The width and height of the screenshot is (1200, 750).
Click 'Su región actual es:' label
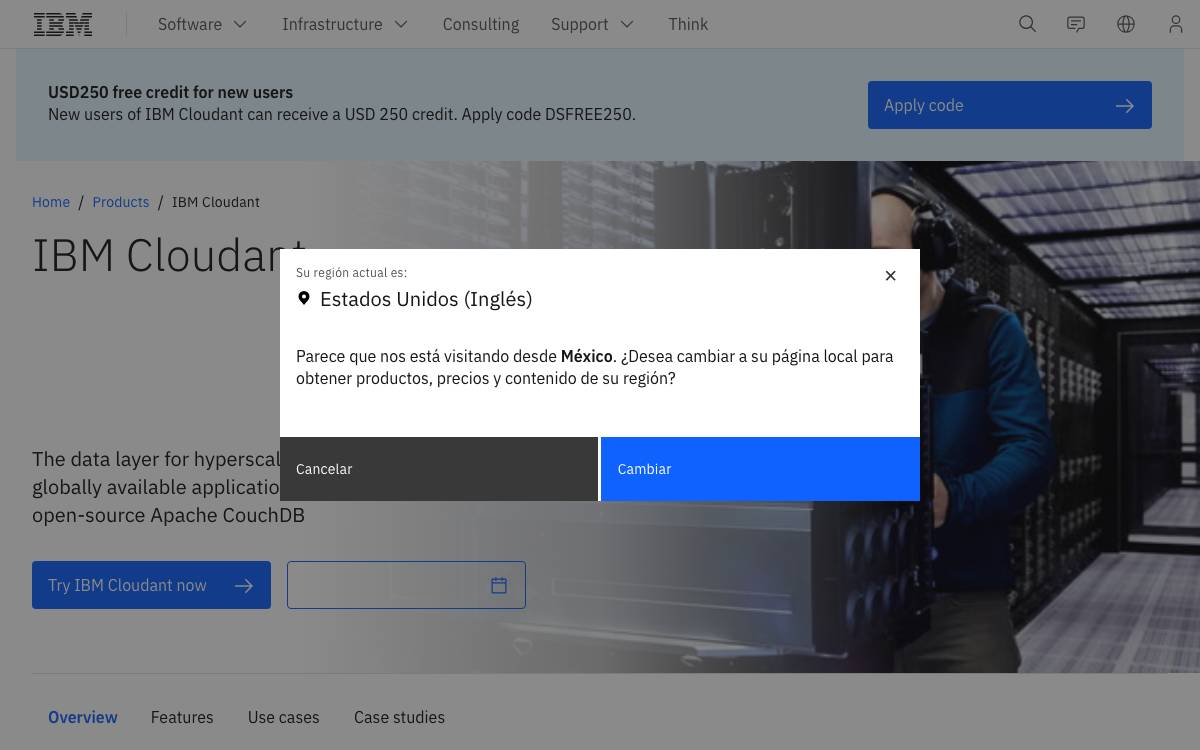coord(351,272)
